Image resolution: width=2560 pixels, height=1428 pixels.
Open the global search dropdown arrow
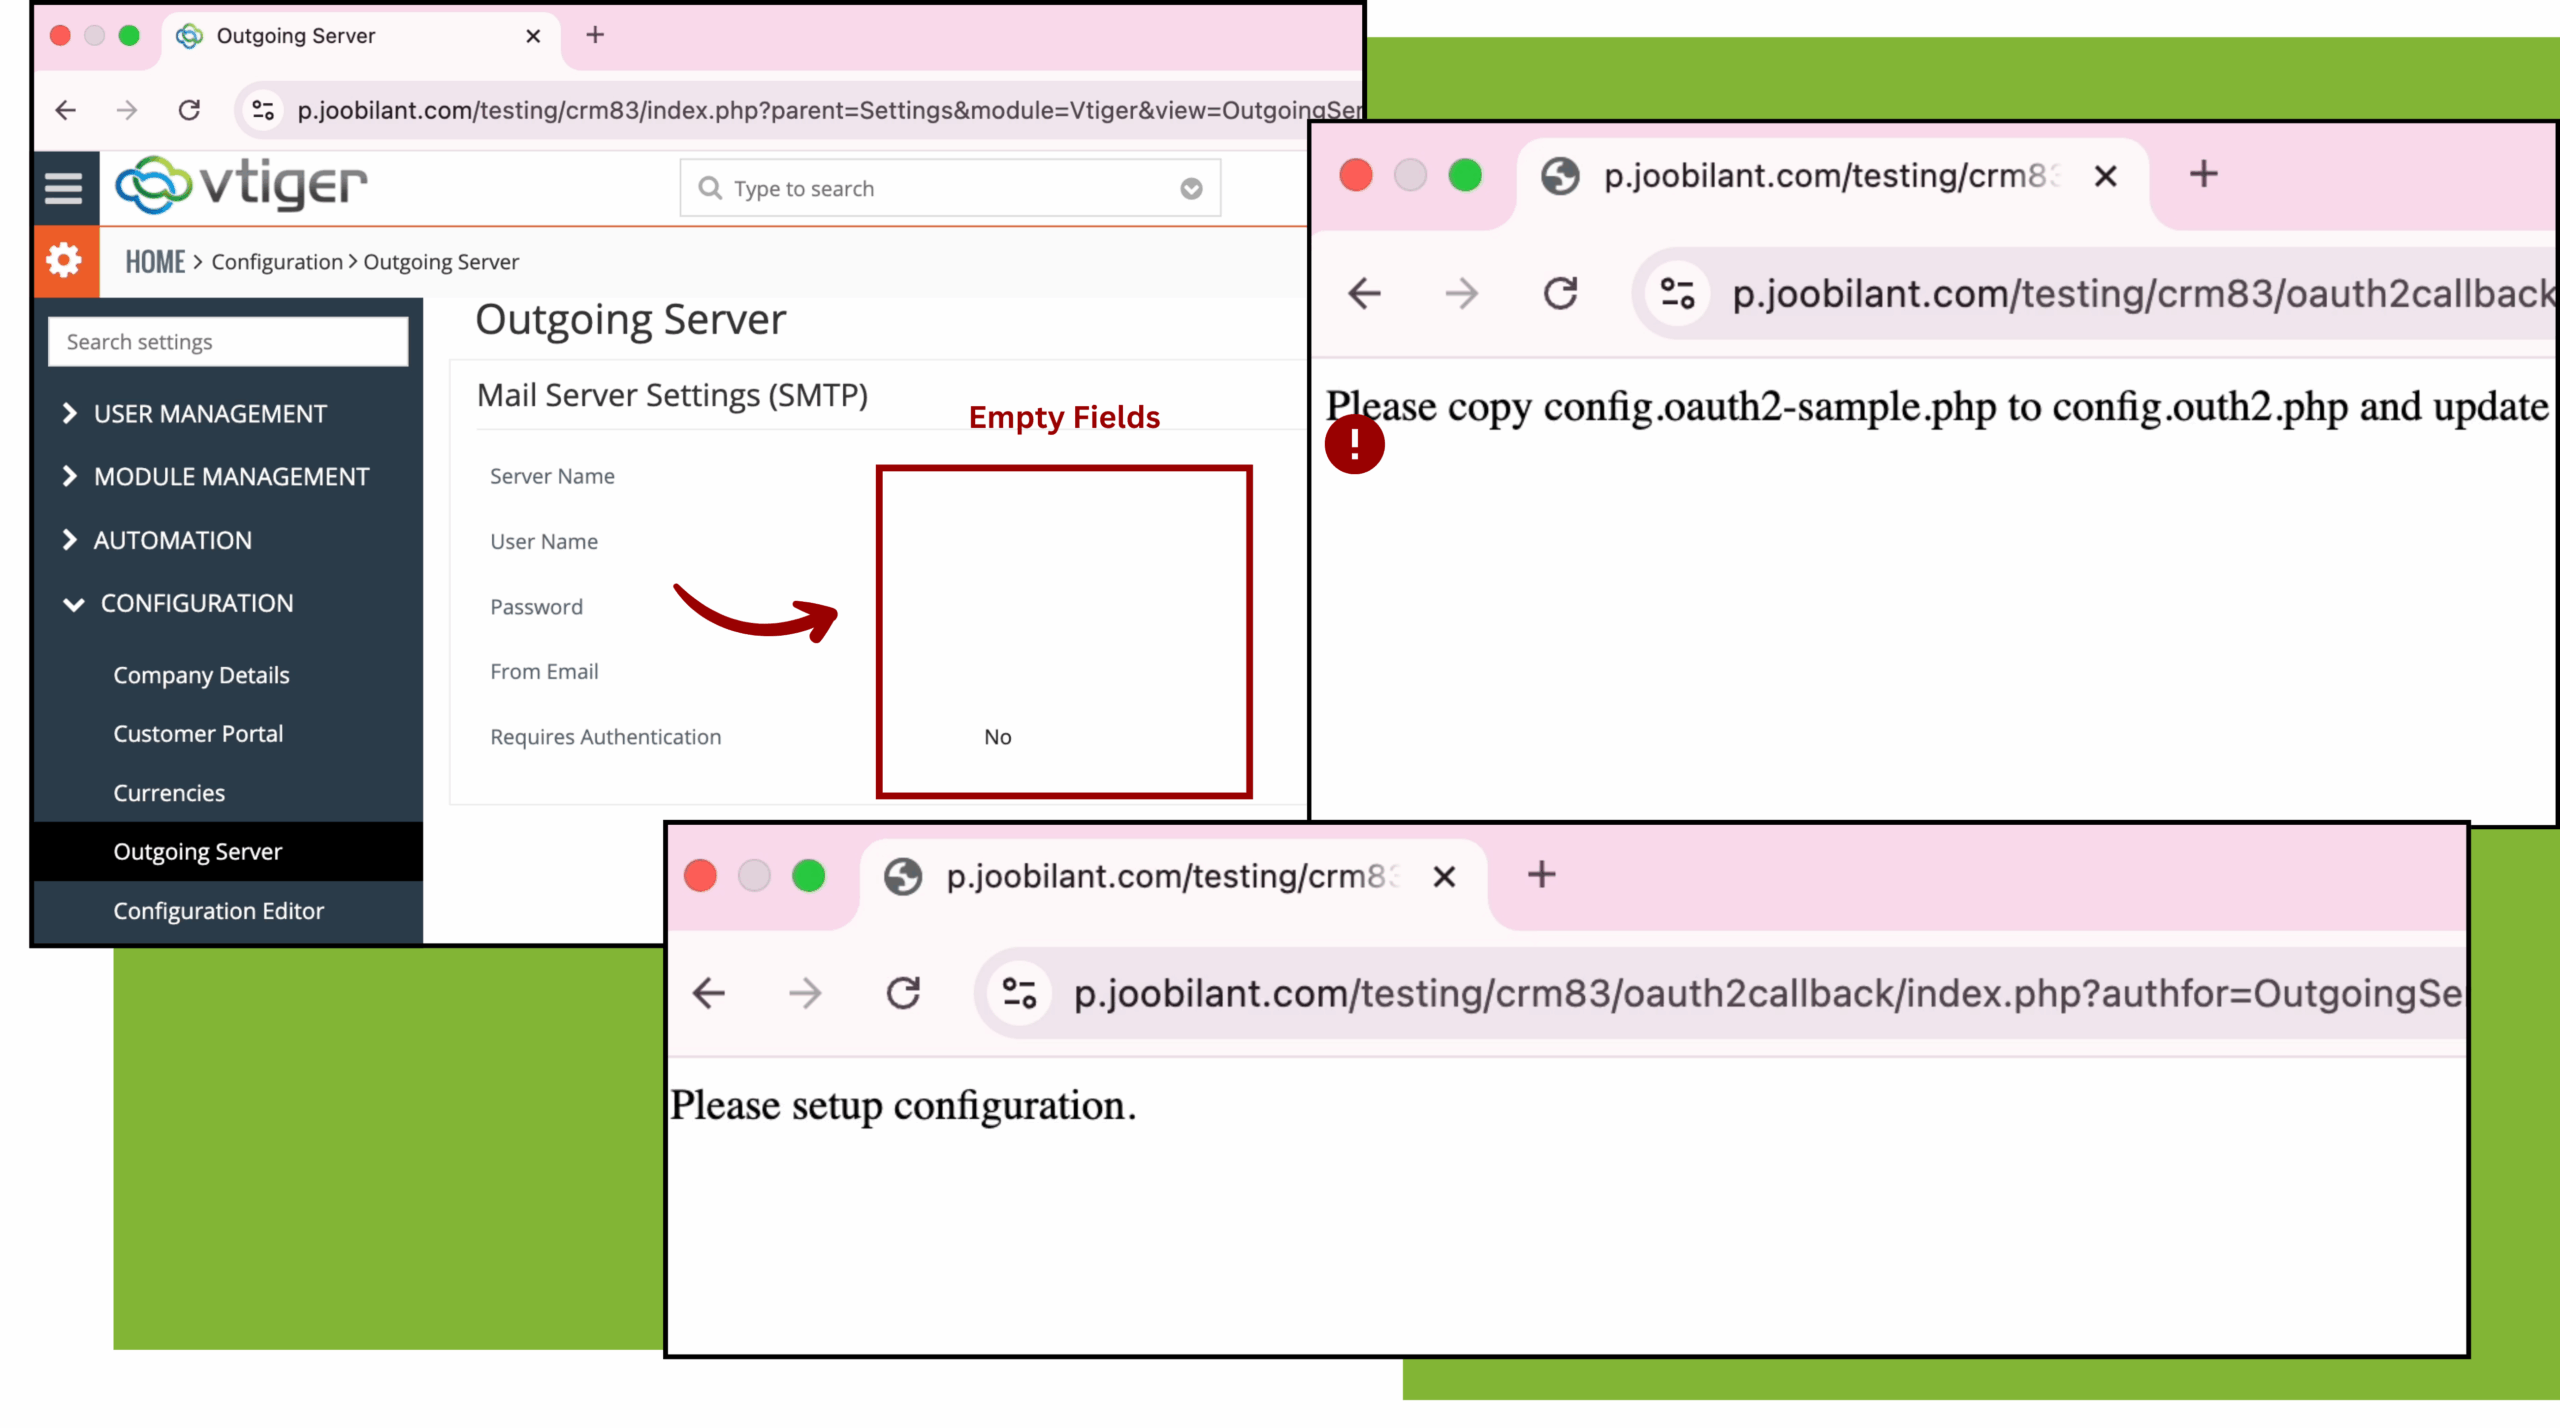[1190, 189]
